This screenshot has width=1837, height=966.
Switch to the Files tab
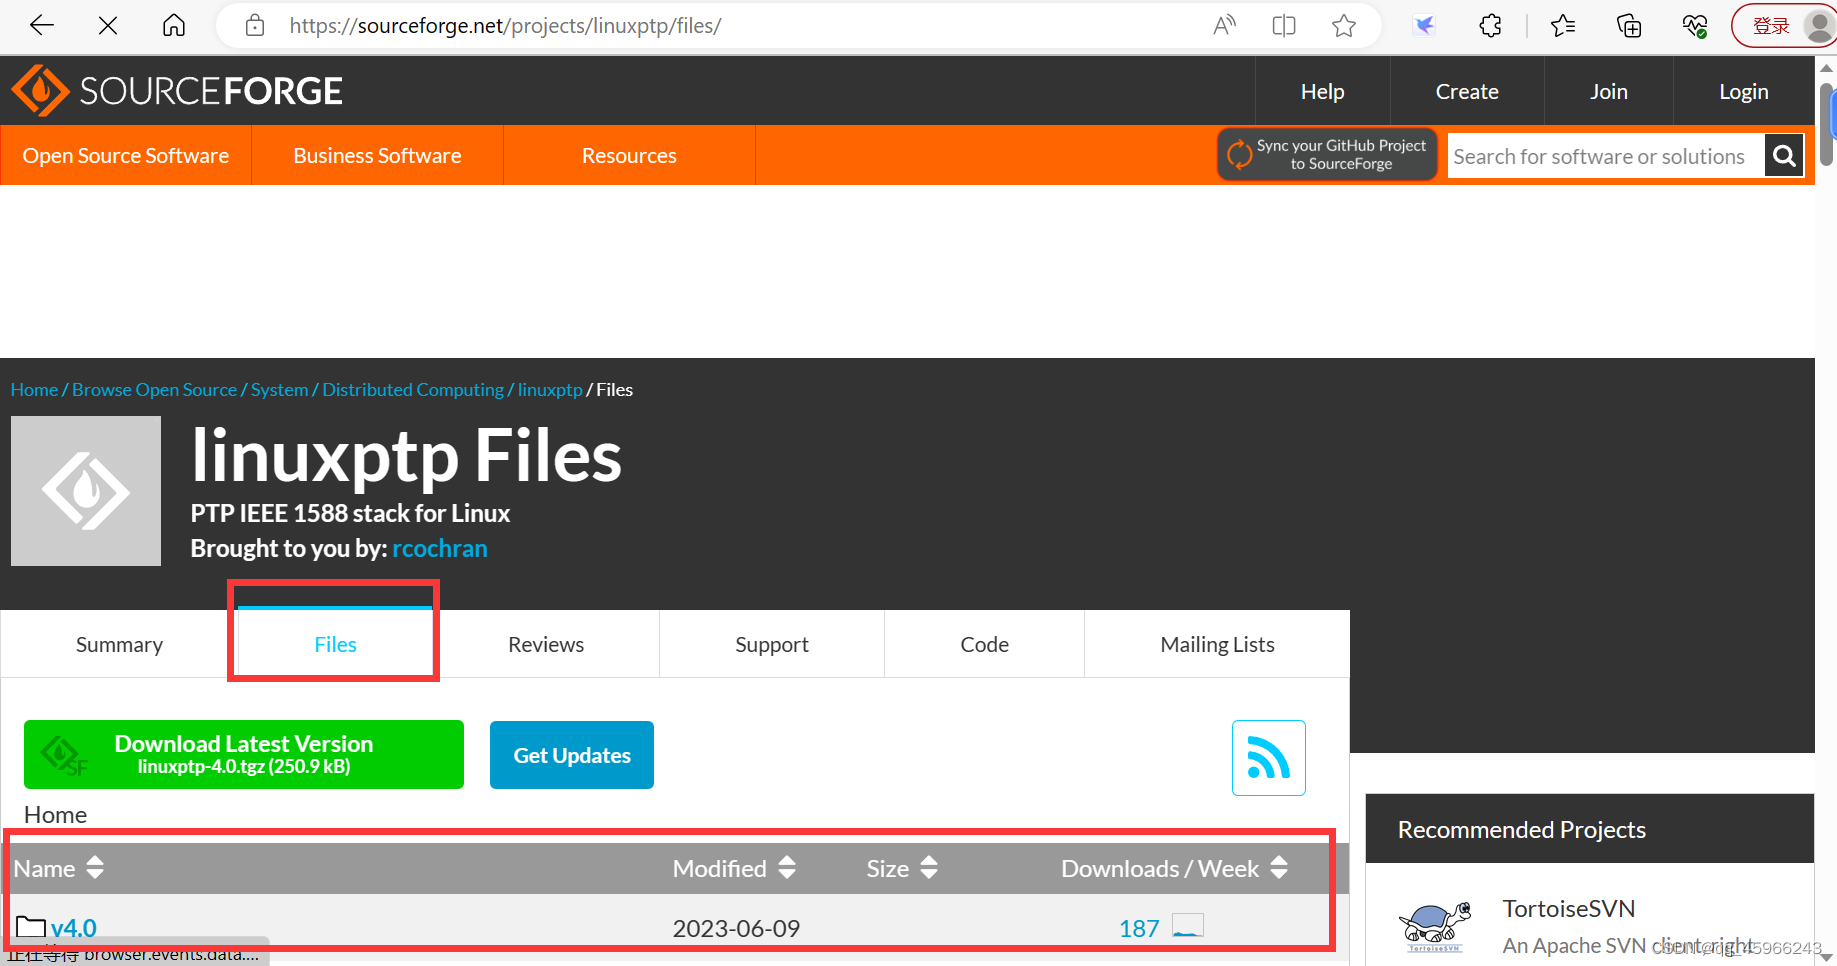coord(335,645)
